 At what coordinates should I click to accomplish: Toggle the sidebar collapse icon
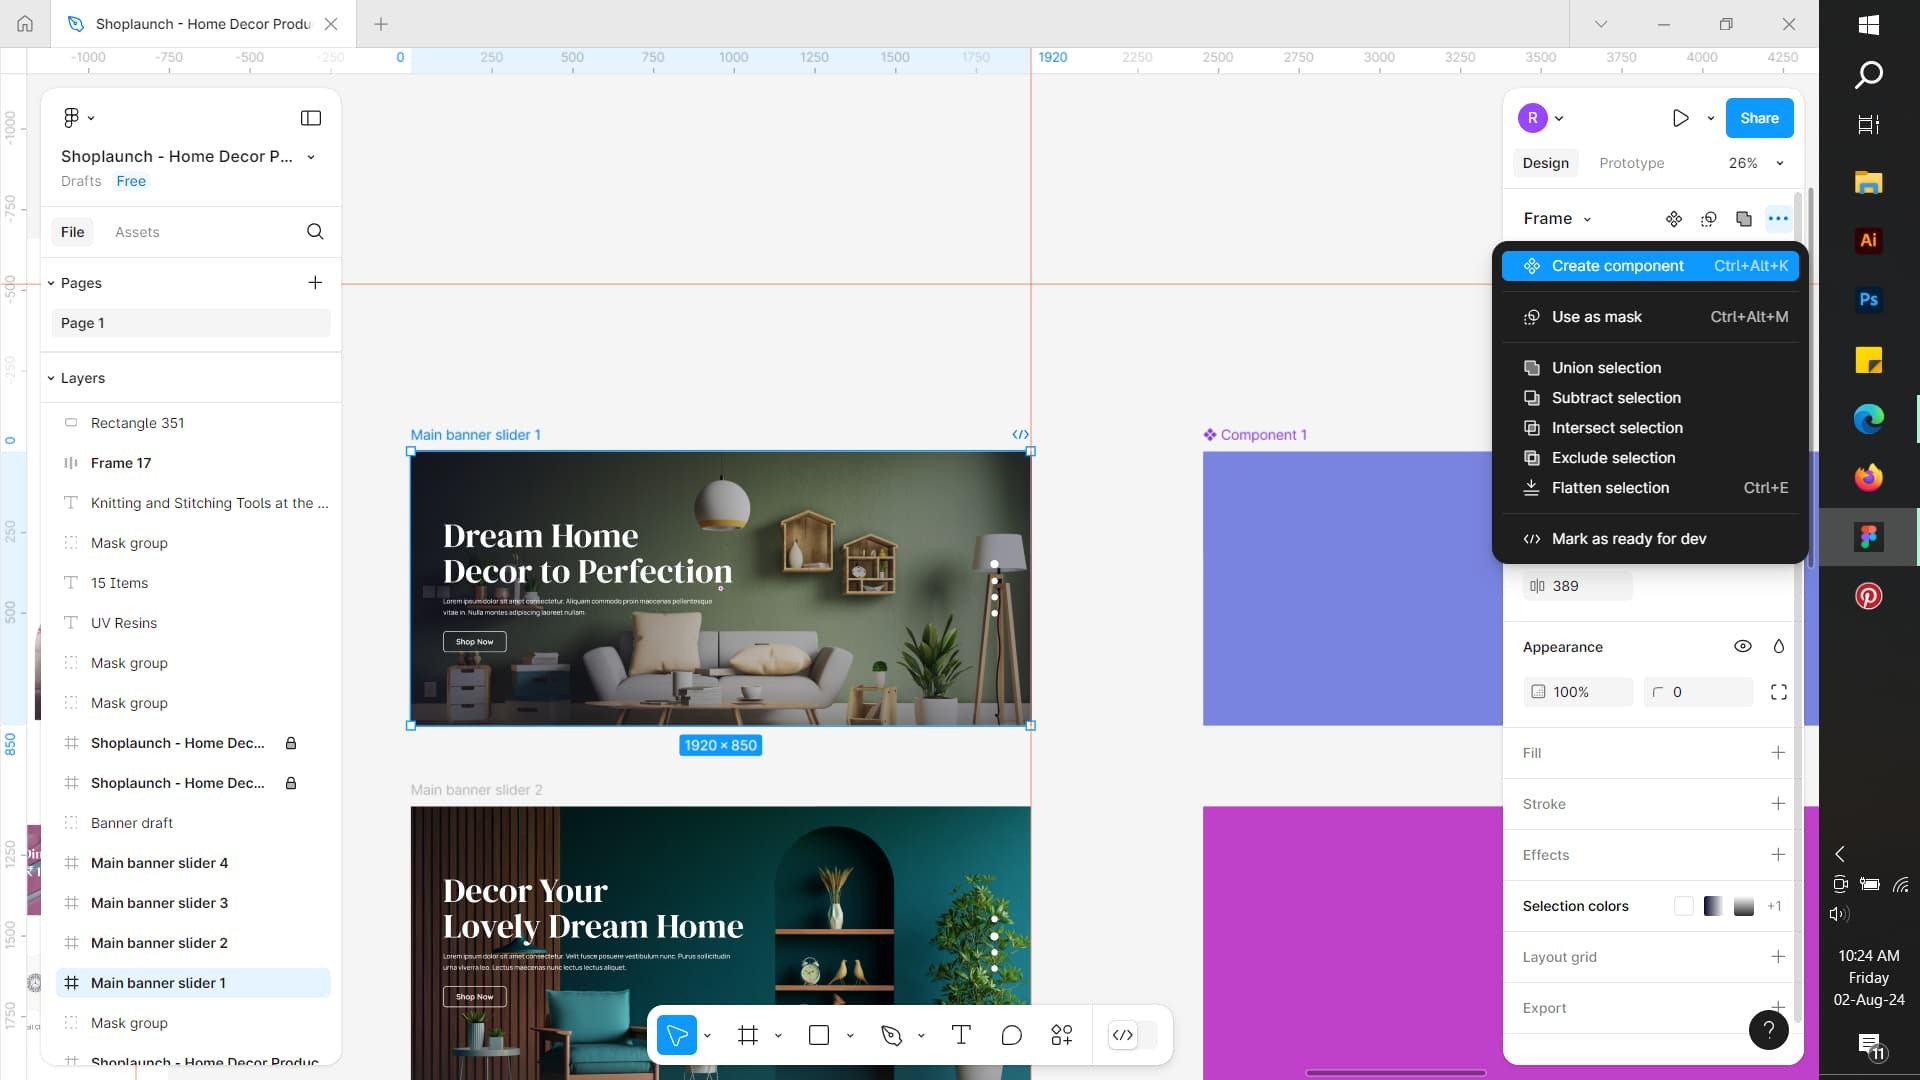pos(311,118)
